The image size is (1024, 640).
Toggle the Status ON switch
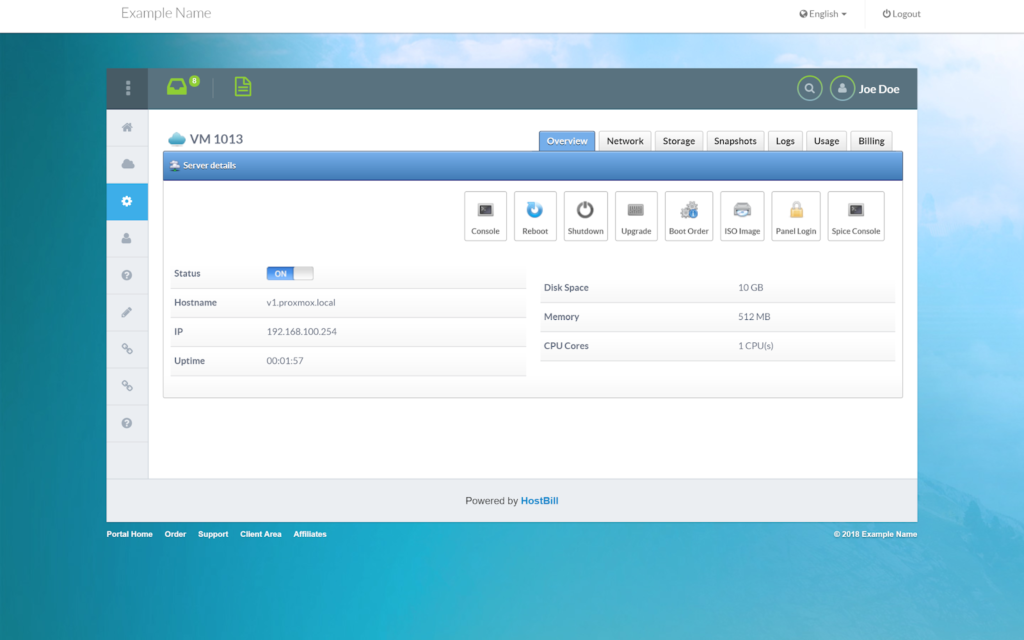290,274
